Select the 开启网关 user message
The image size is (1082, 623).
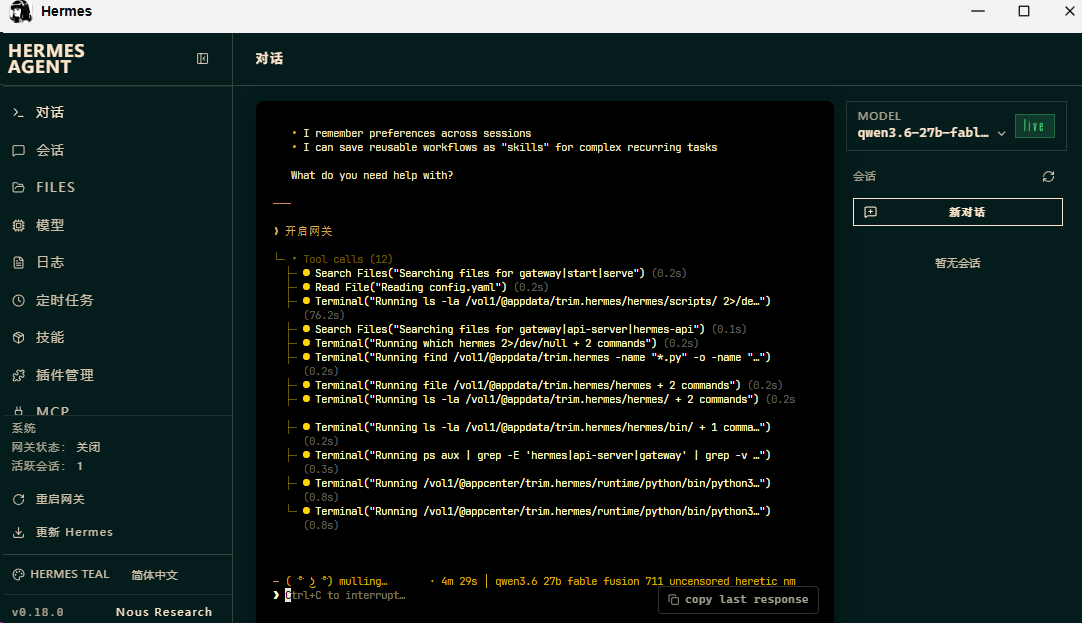tap(308, 231)
